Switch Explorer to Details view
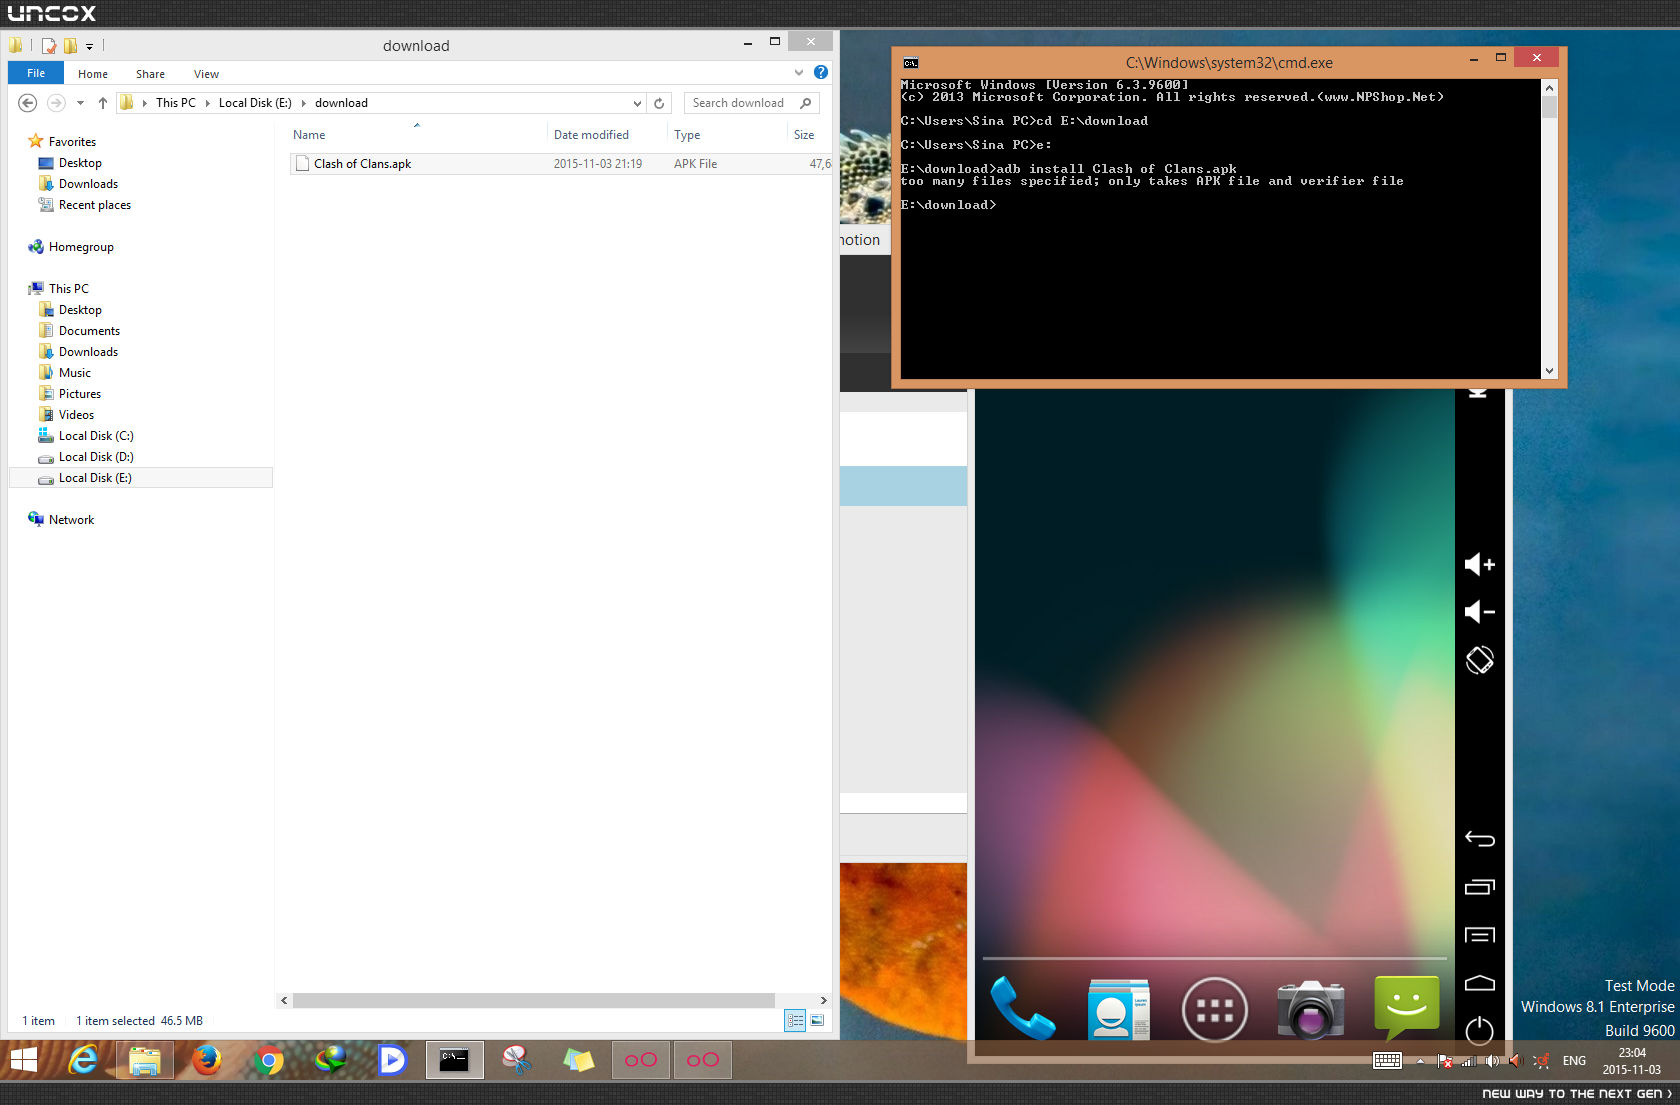Image resolution: width=1680 pixels, height=1105 pixels. coord(795,1021)
